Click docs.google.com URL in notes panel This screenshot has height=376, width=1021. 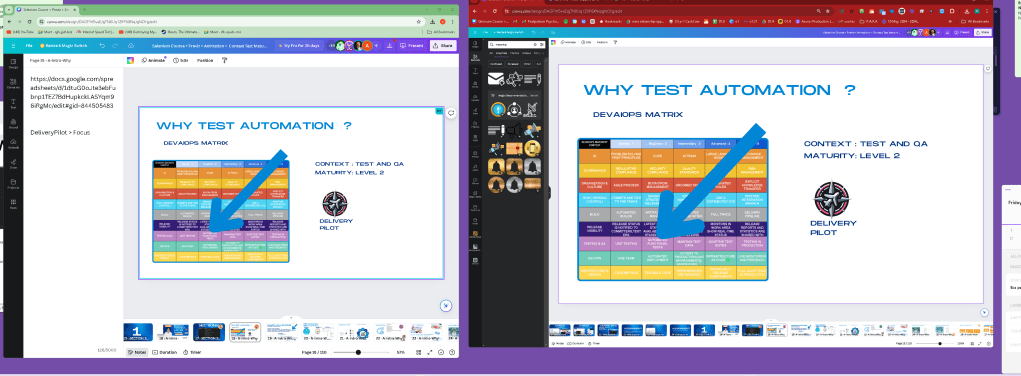tap(73, 92)
